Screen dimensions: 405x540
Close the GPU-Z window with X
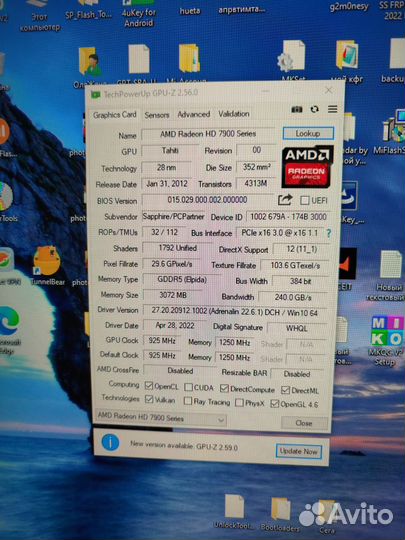pyautogui.click(x=329, y=90)
